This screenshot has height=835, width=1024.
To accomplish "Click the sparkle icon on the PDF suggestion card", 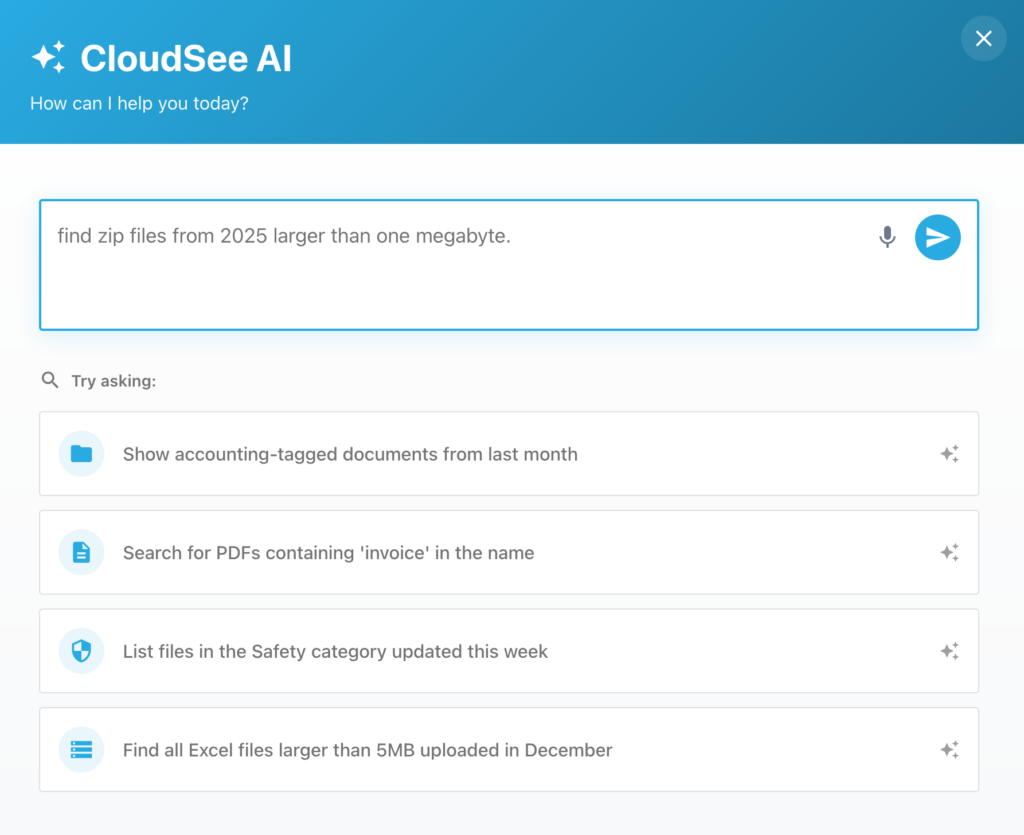I will pos(949,552).
